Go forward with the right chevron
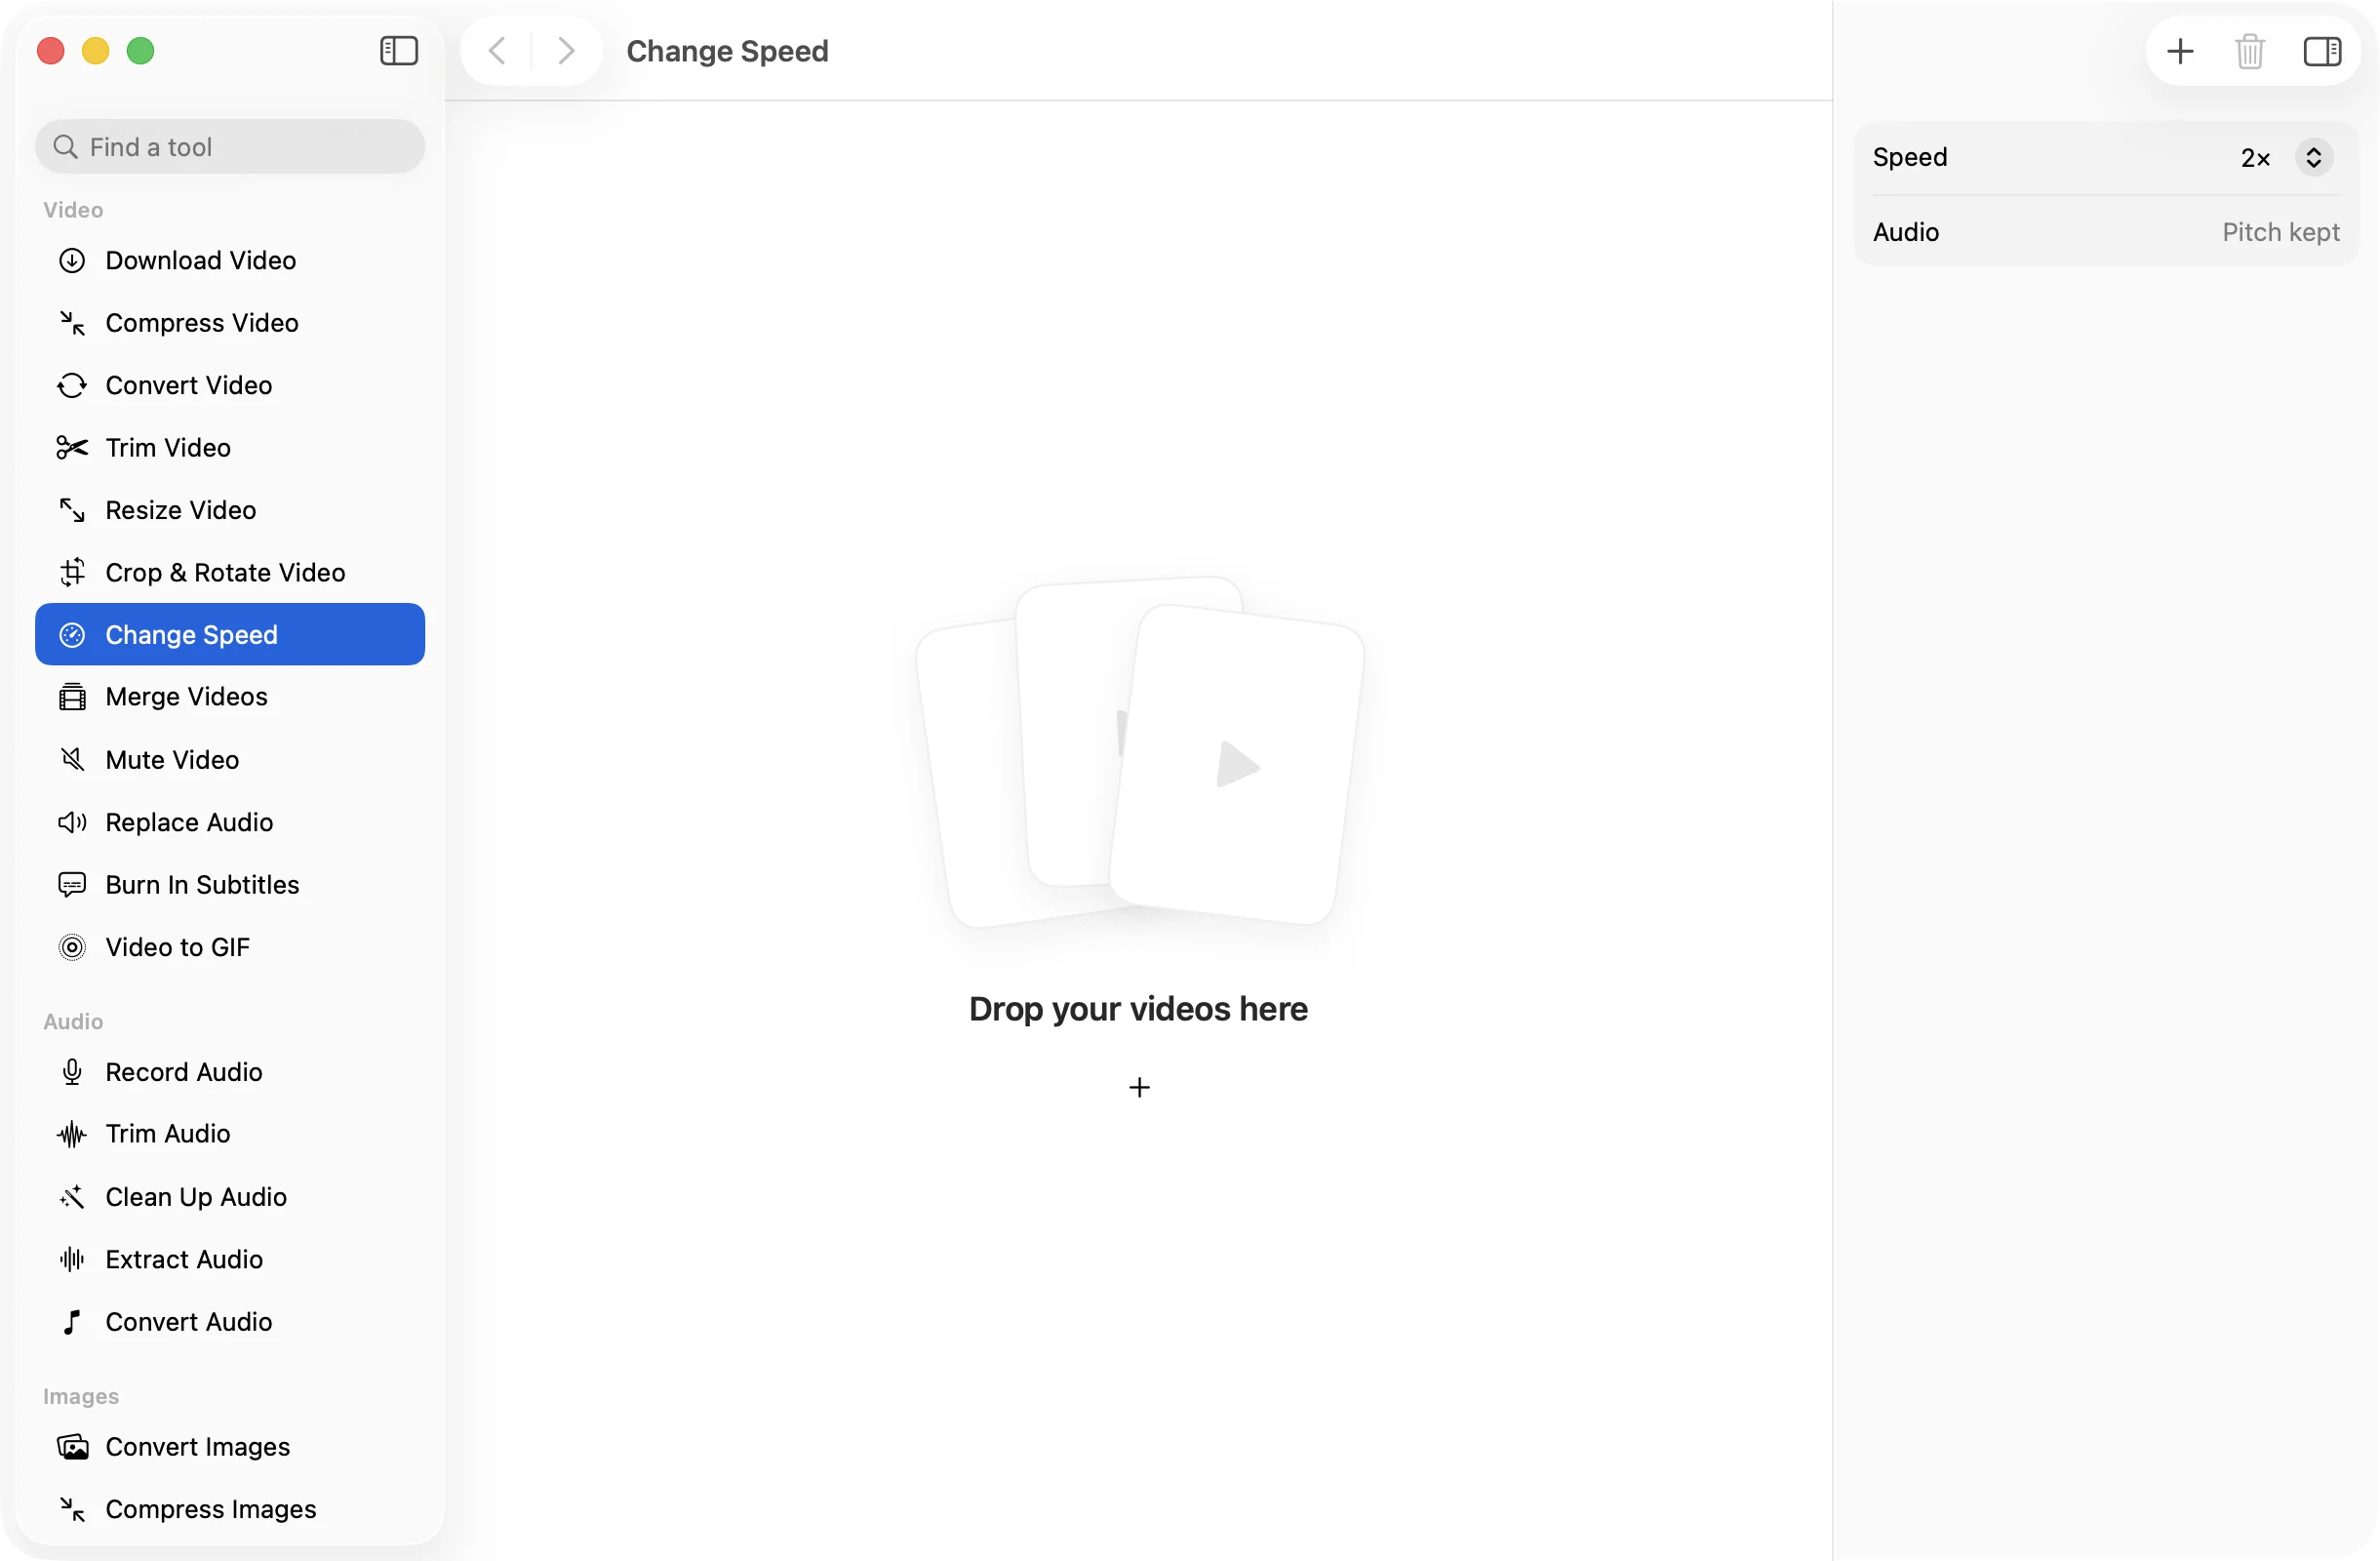This screenshot has width=2380, height=1561. (566, 51)
